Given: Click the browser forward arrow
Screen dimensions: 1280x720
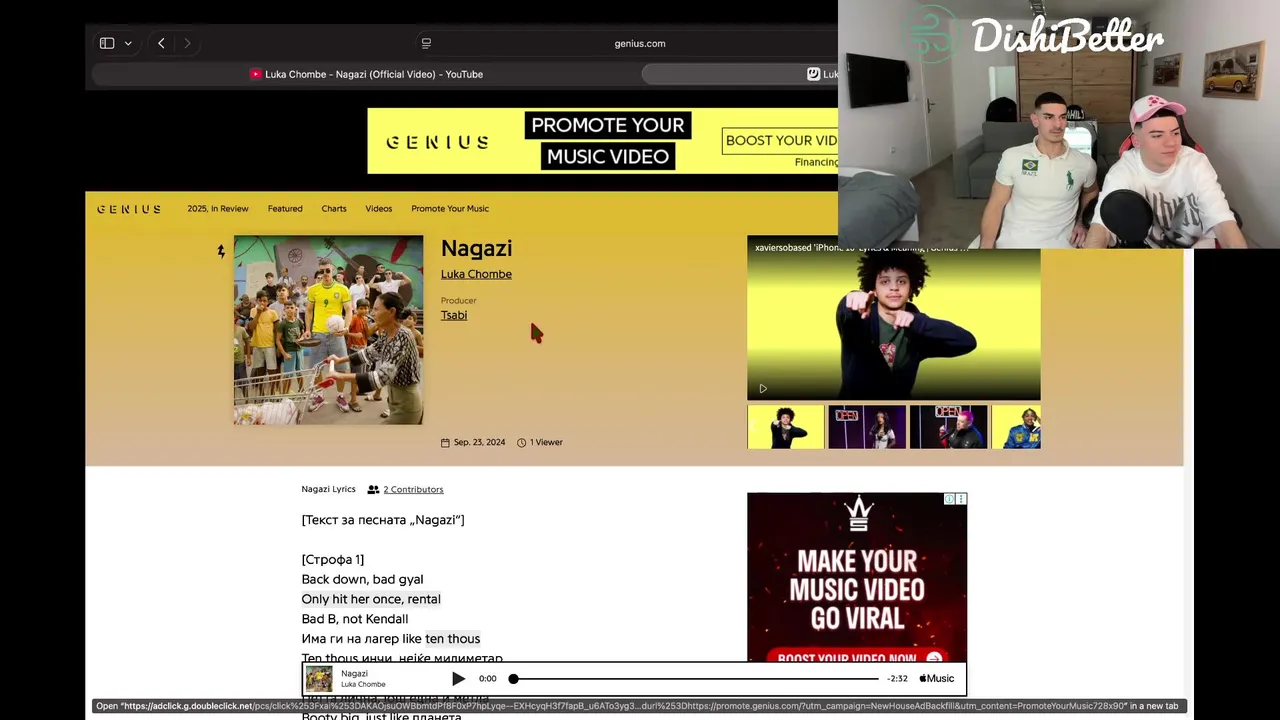Looking at the screenshot, I should [x=187, y=43].
